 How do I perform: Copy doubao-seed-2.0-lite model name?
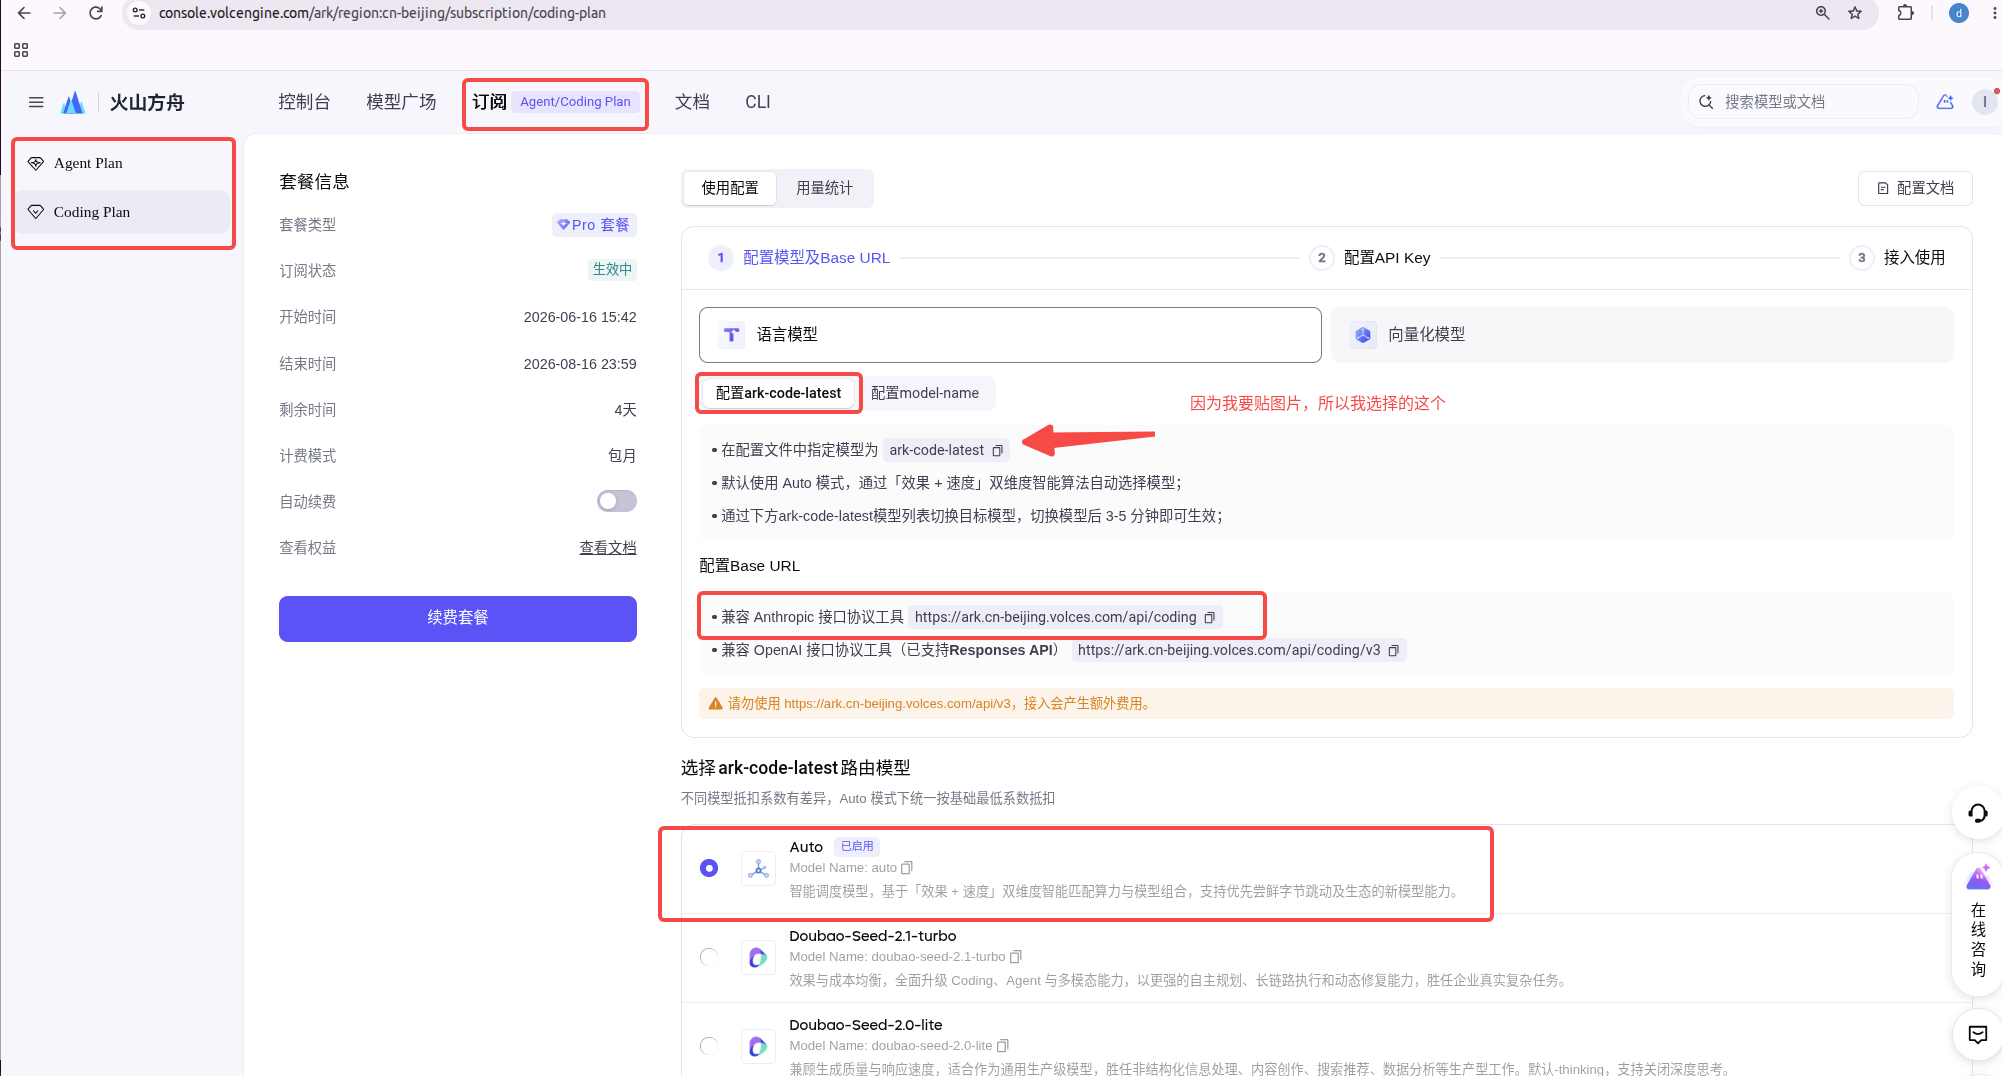coord(1002,1046)
